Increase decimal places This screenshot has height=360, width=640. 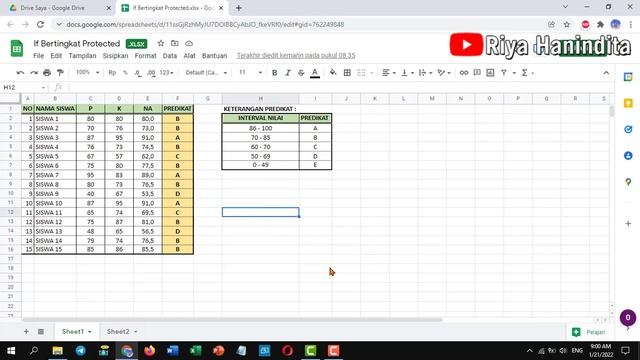(x=151, y=73)
